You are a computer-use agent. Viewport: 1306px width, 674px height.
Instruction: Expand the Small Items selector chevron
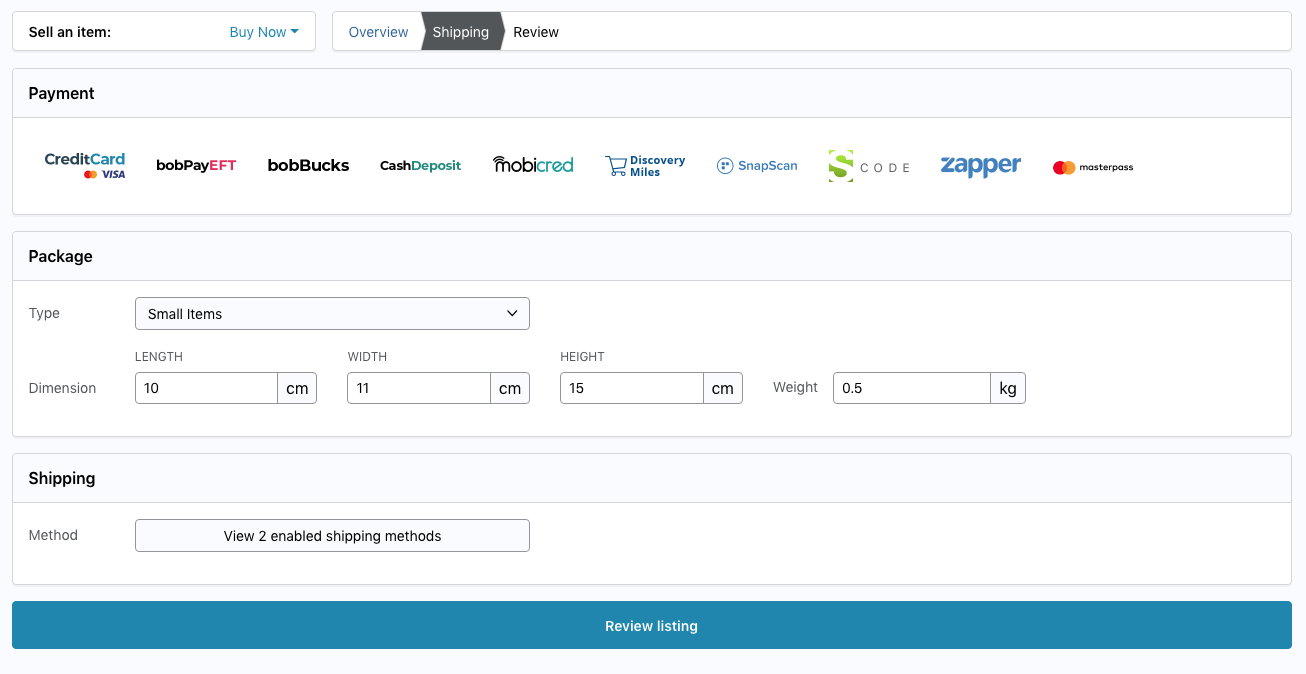(x=512, y=313)
